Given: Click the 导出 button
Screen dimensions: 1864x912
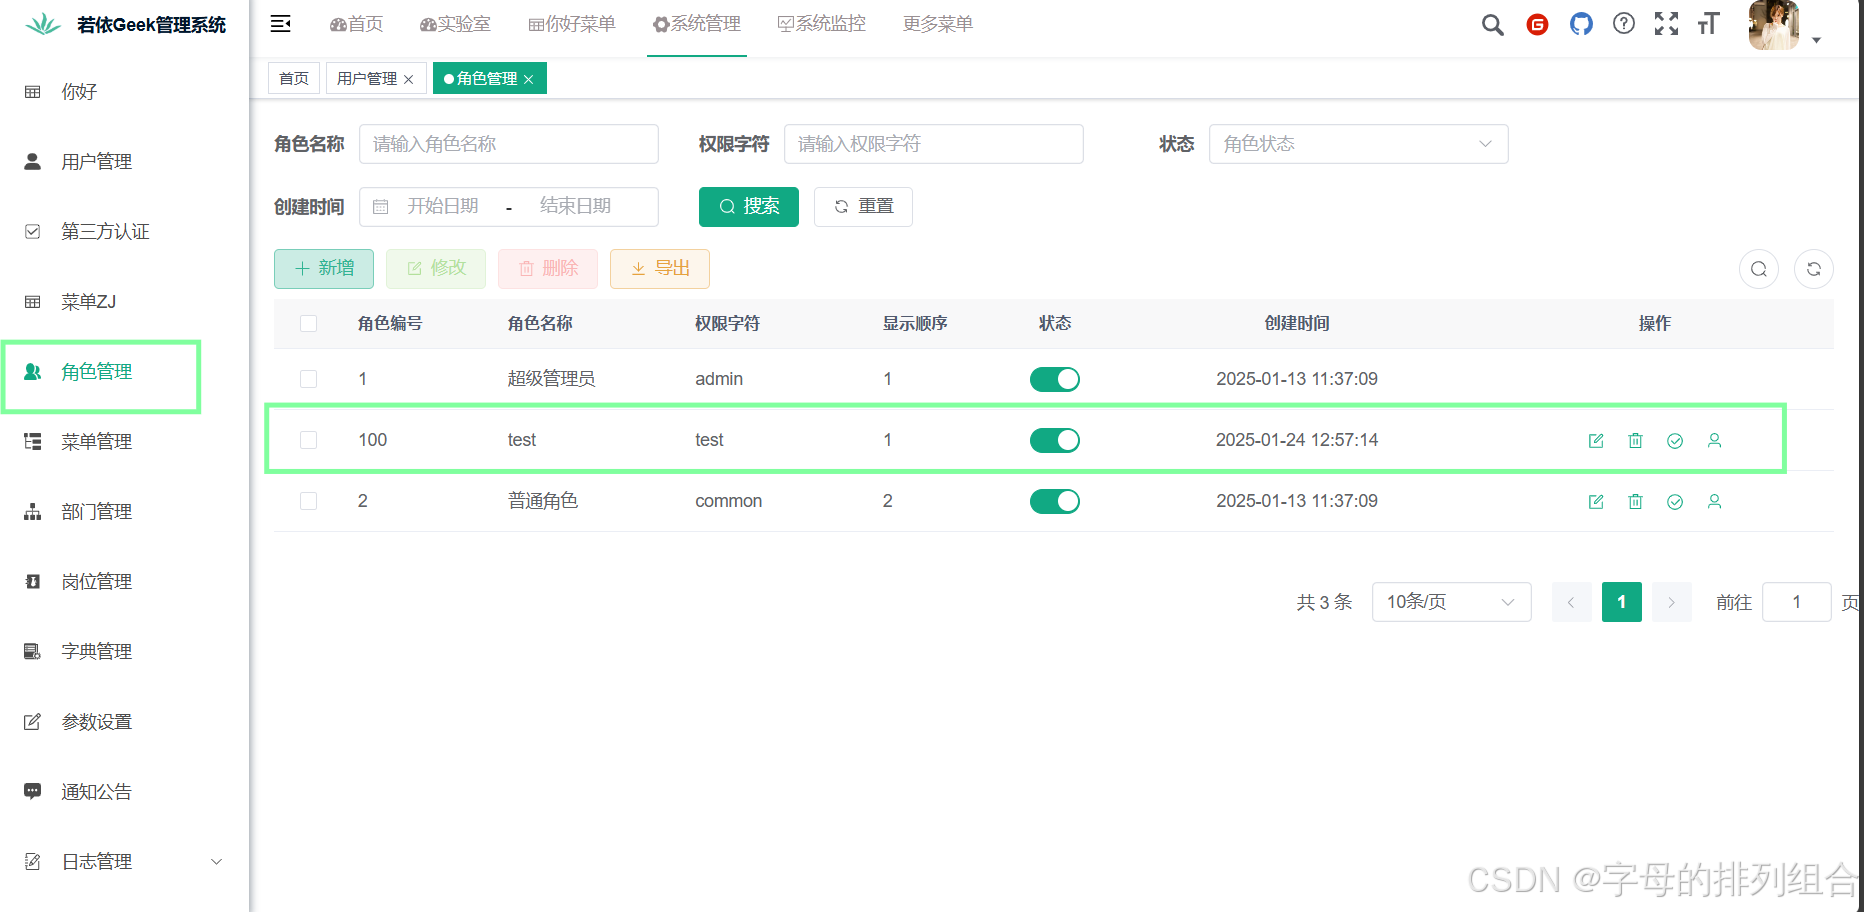Looking at the screenshot, I should tap(660, 269).
